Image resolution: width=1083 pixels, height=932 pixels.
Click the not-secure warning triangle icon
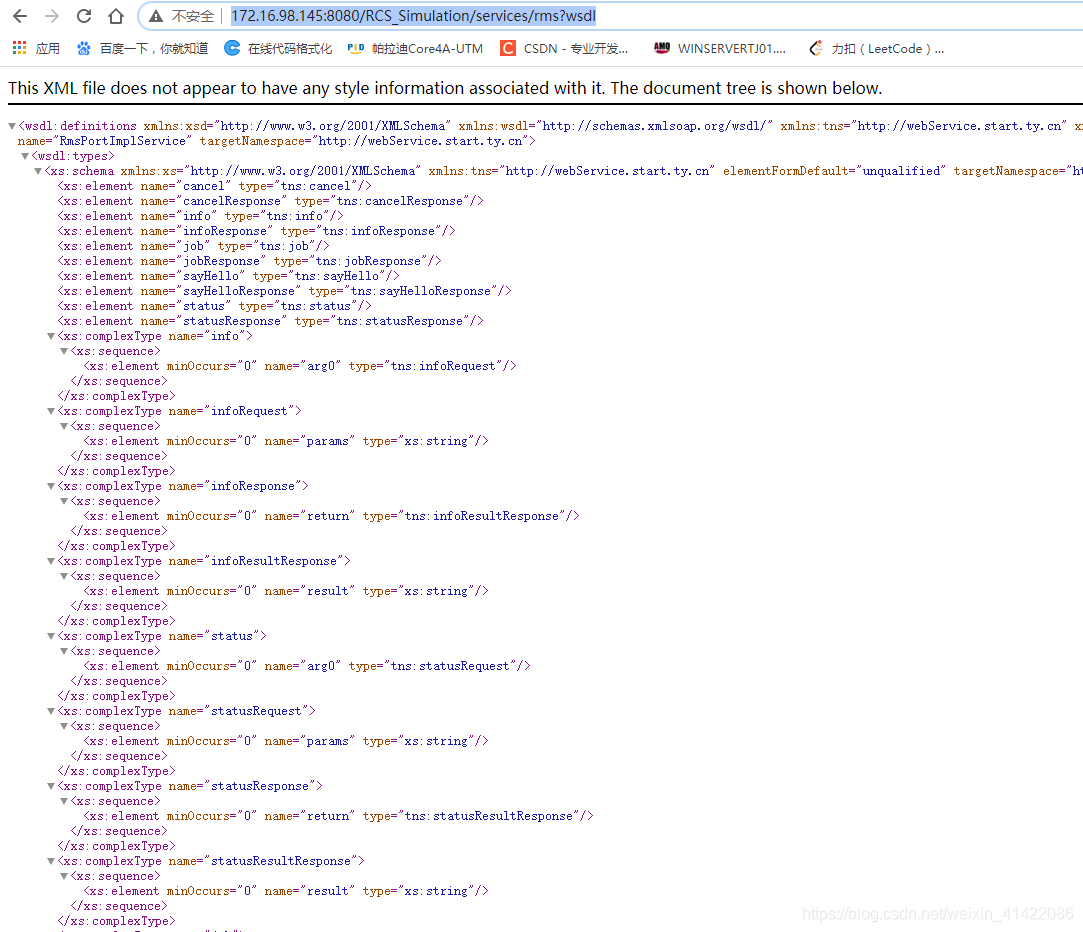156,16
